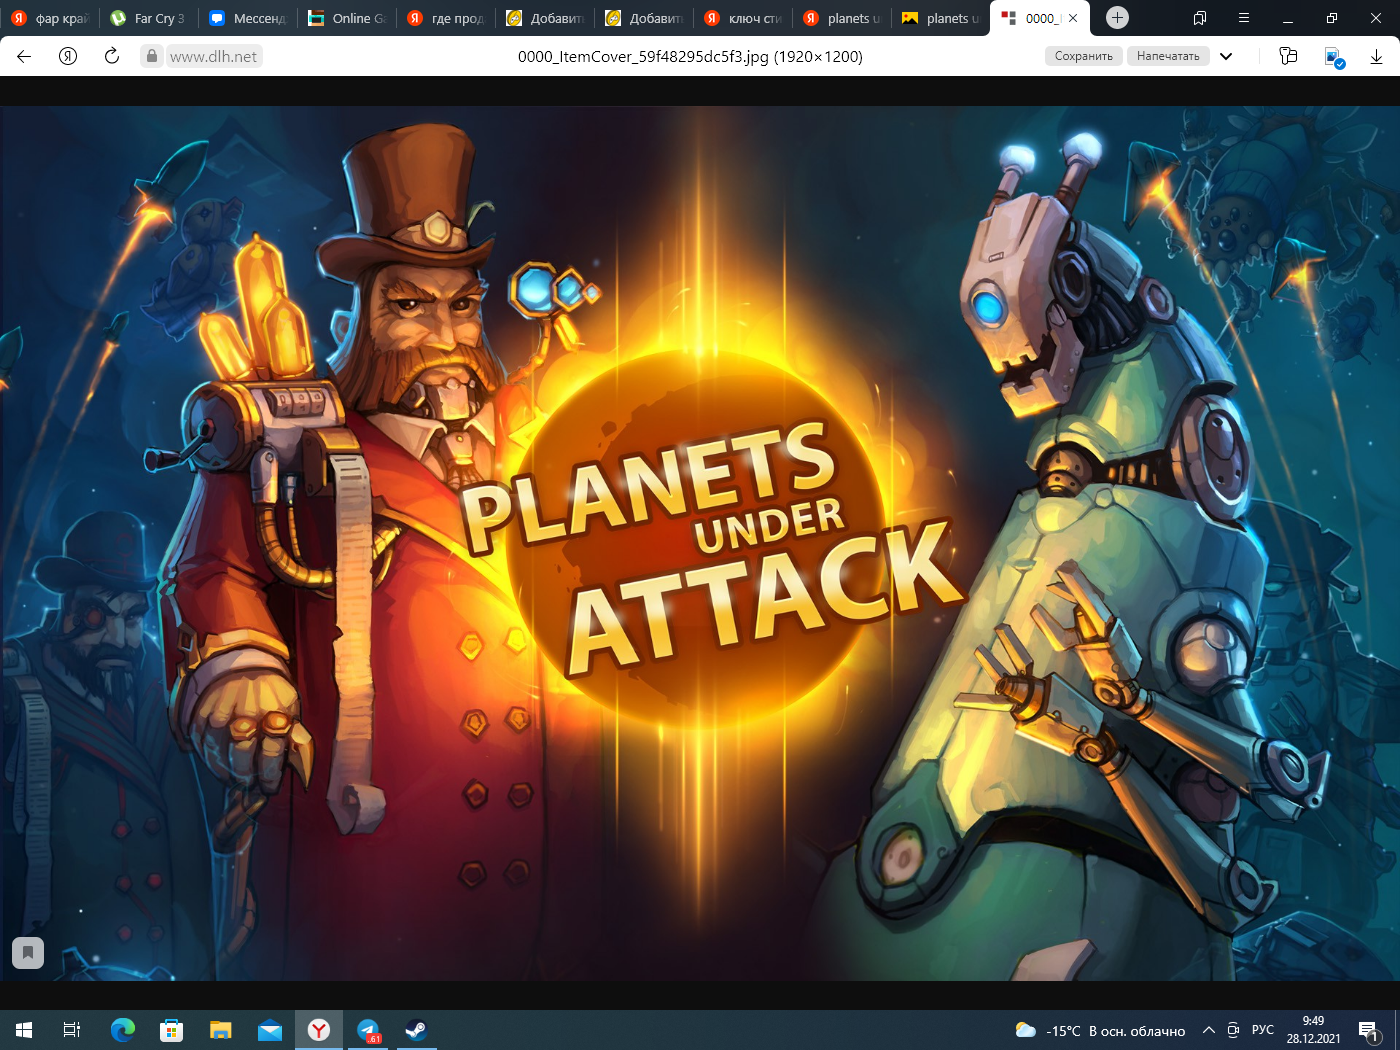
Task: Open Steam from the taskbar
Action: 416,1030
